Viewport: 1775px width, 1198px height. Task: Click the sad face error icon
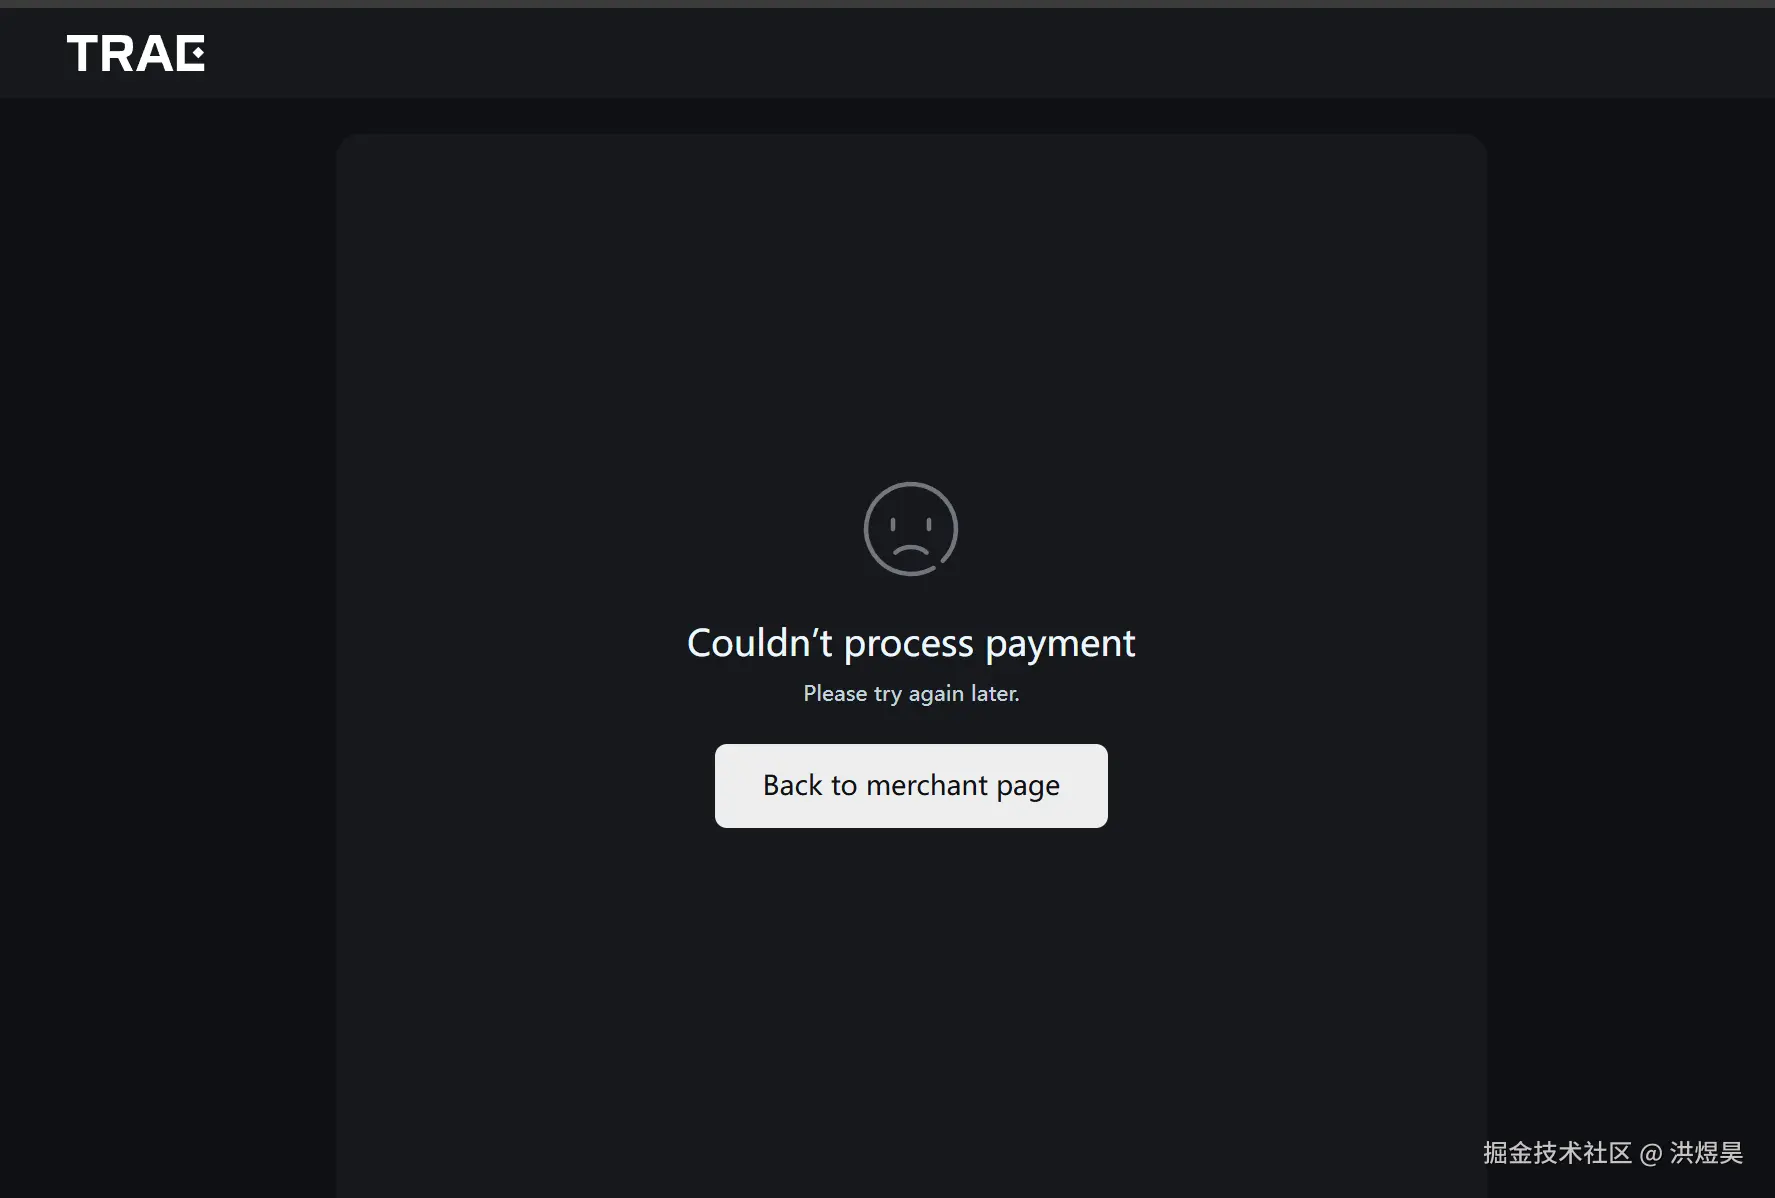[x=911, y=529]
